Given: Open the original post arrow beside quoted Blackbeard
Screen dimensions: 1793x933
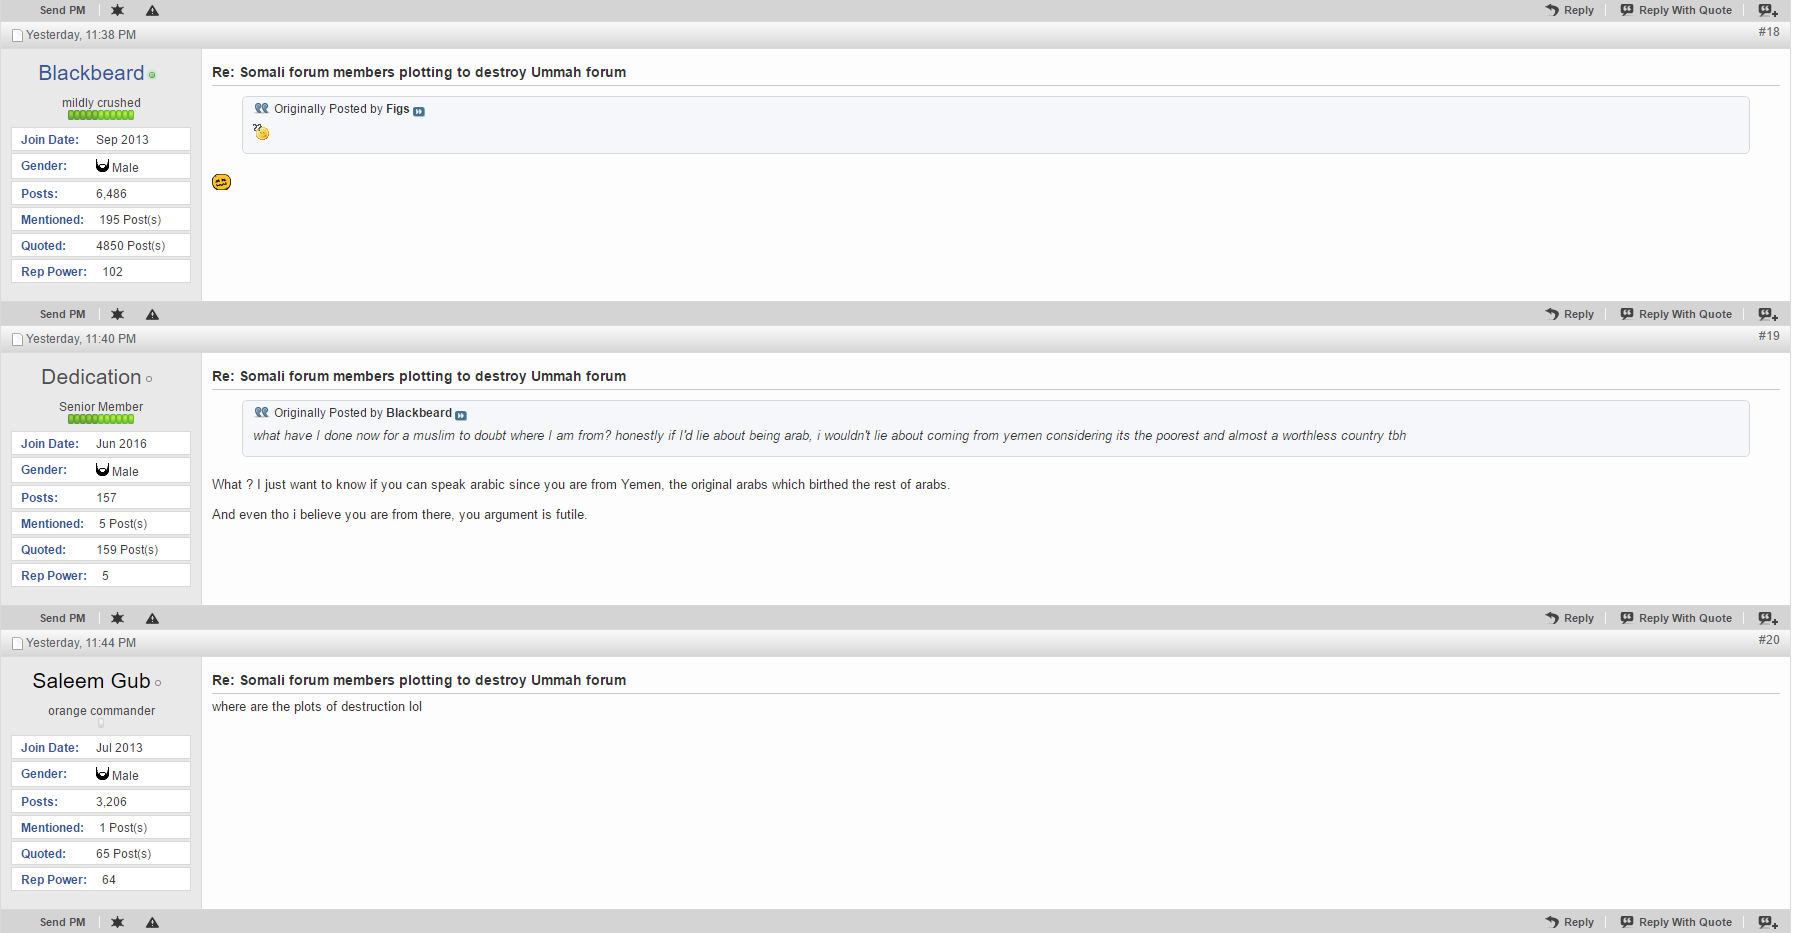Looking at the screenshot, I should [461, 415].
